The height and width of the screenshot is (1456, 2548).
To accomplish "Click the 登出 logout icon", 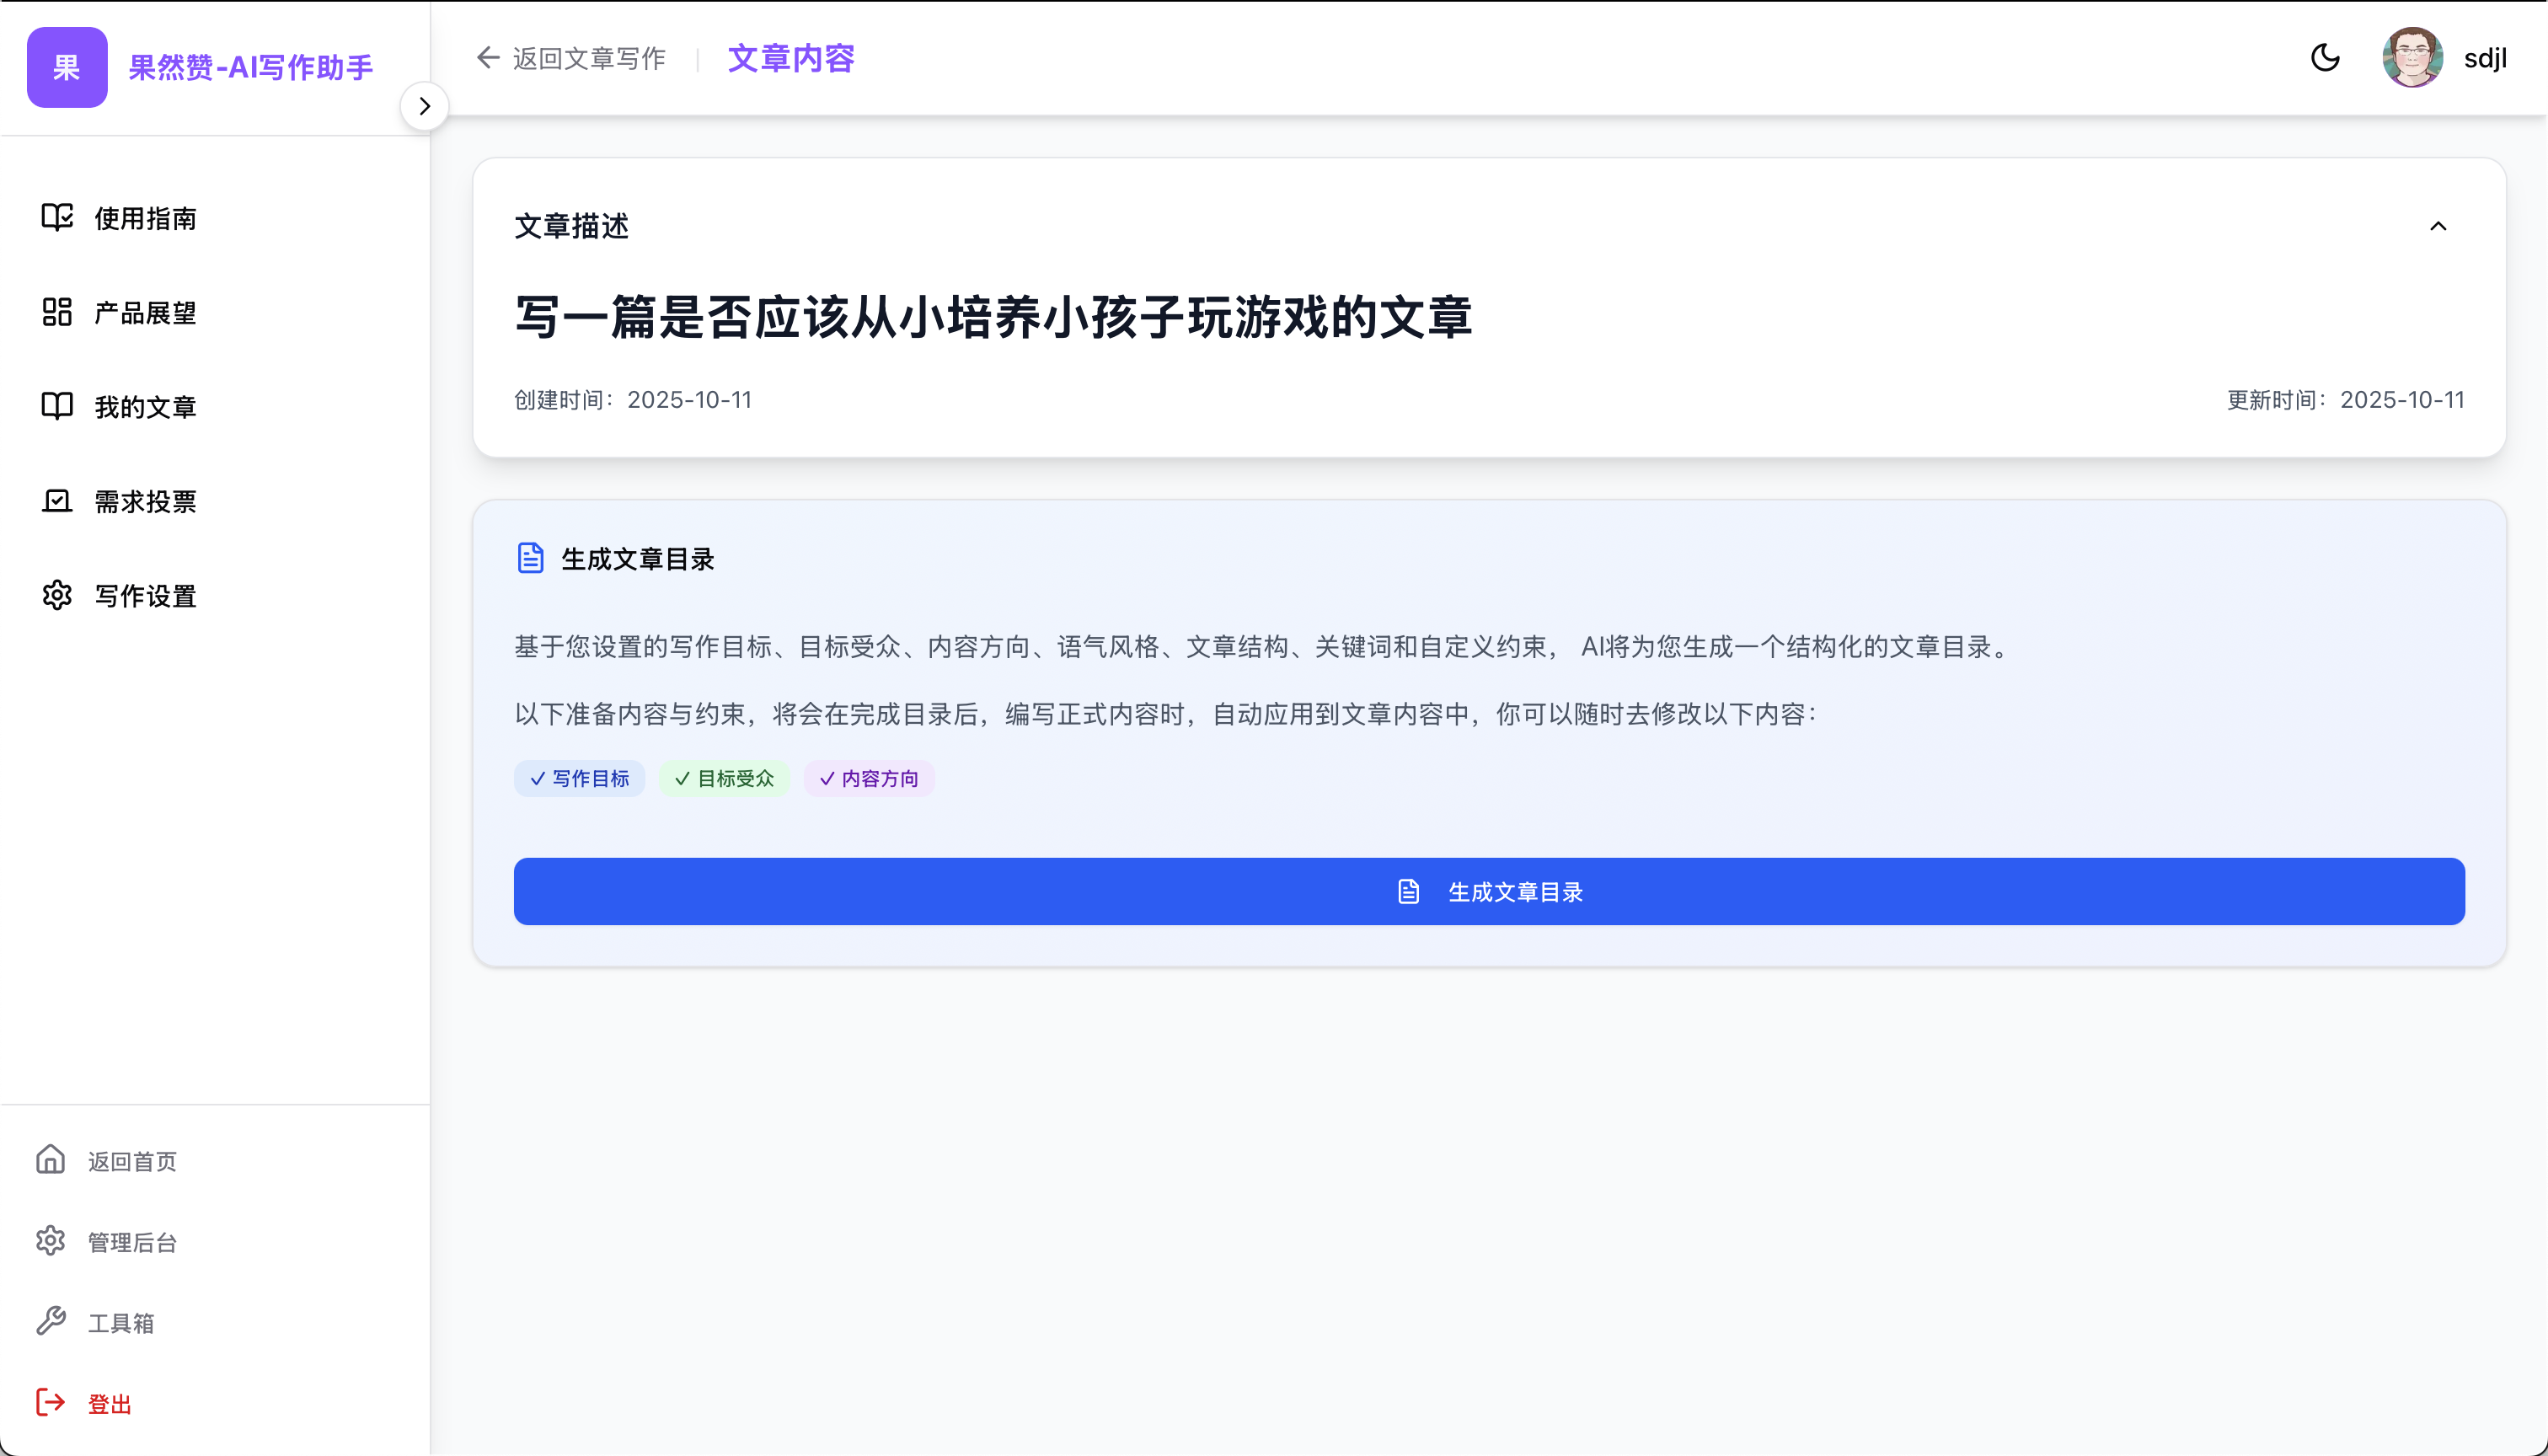I will [51, 1402].
